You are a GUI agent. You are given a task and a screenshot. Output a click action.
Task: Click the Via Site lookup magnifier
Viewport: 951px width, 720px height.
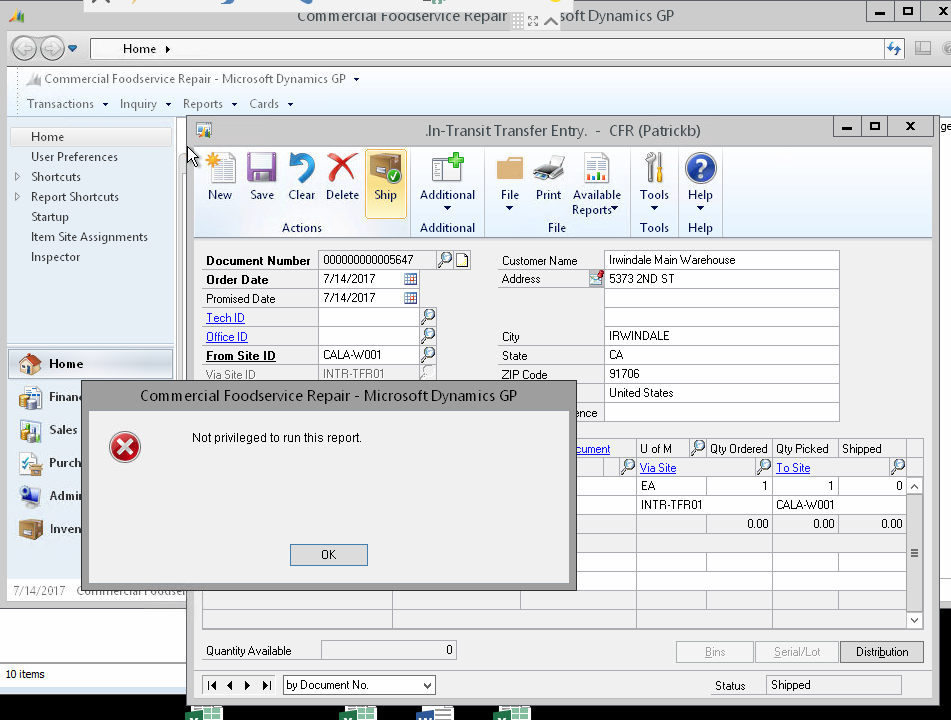pos(764,466)
